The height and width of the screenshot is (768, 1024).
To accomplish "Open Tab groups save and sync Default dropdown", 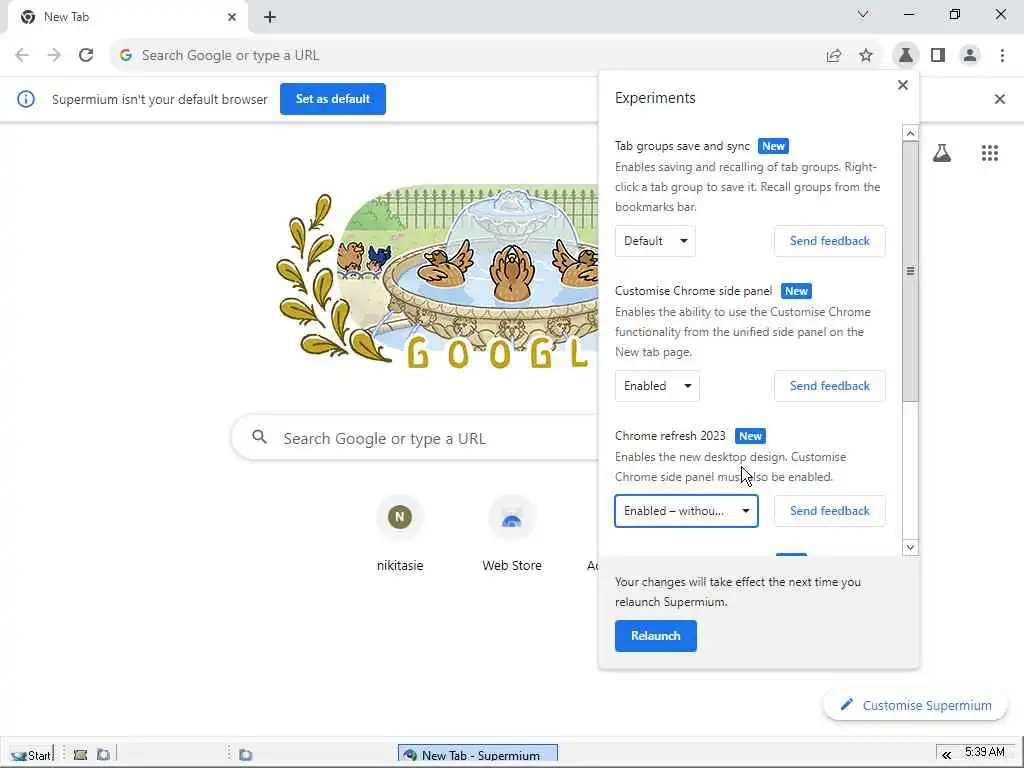I will 655,241.
